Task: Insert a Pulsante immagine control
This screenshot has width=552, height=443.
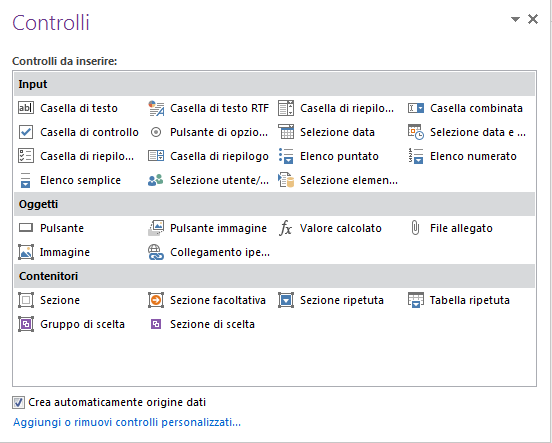Action: (207, 228)
